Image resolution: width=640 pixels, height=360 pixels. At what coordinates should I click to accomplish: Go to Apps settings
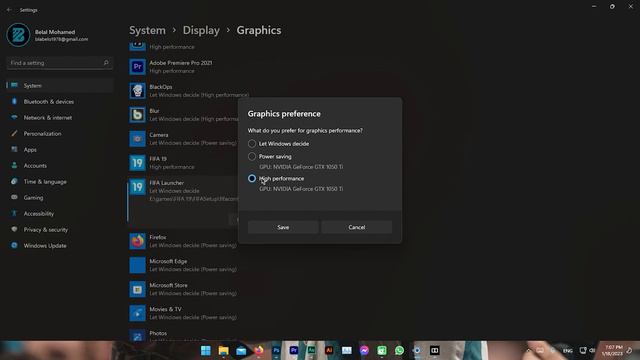pyautogui.click(x=60, y=149)
